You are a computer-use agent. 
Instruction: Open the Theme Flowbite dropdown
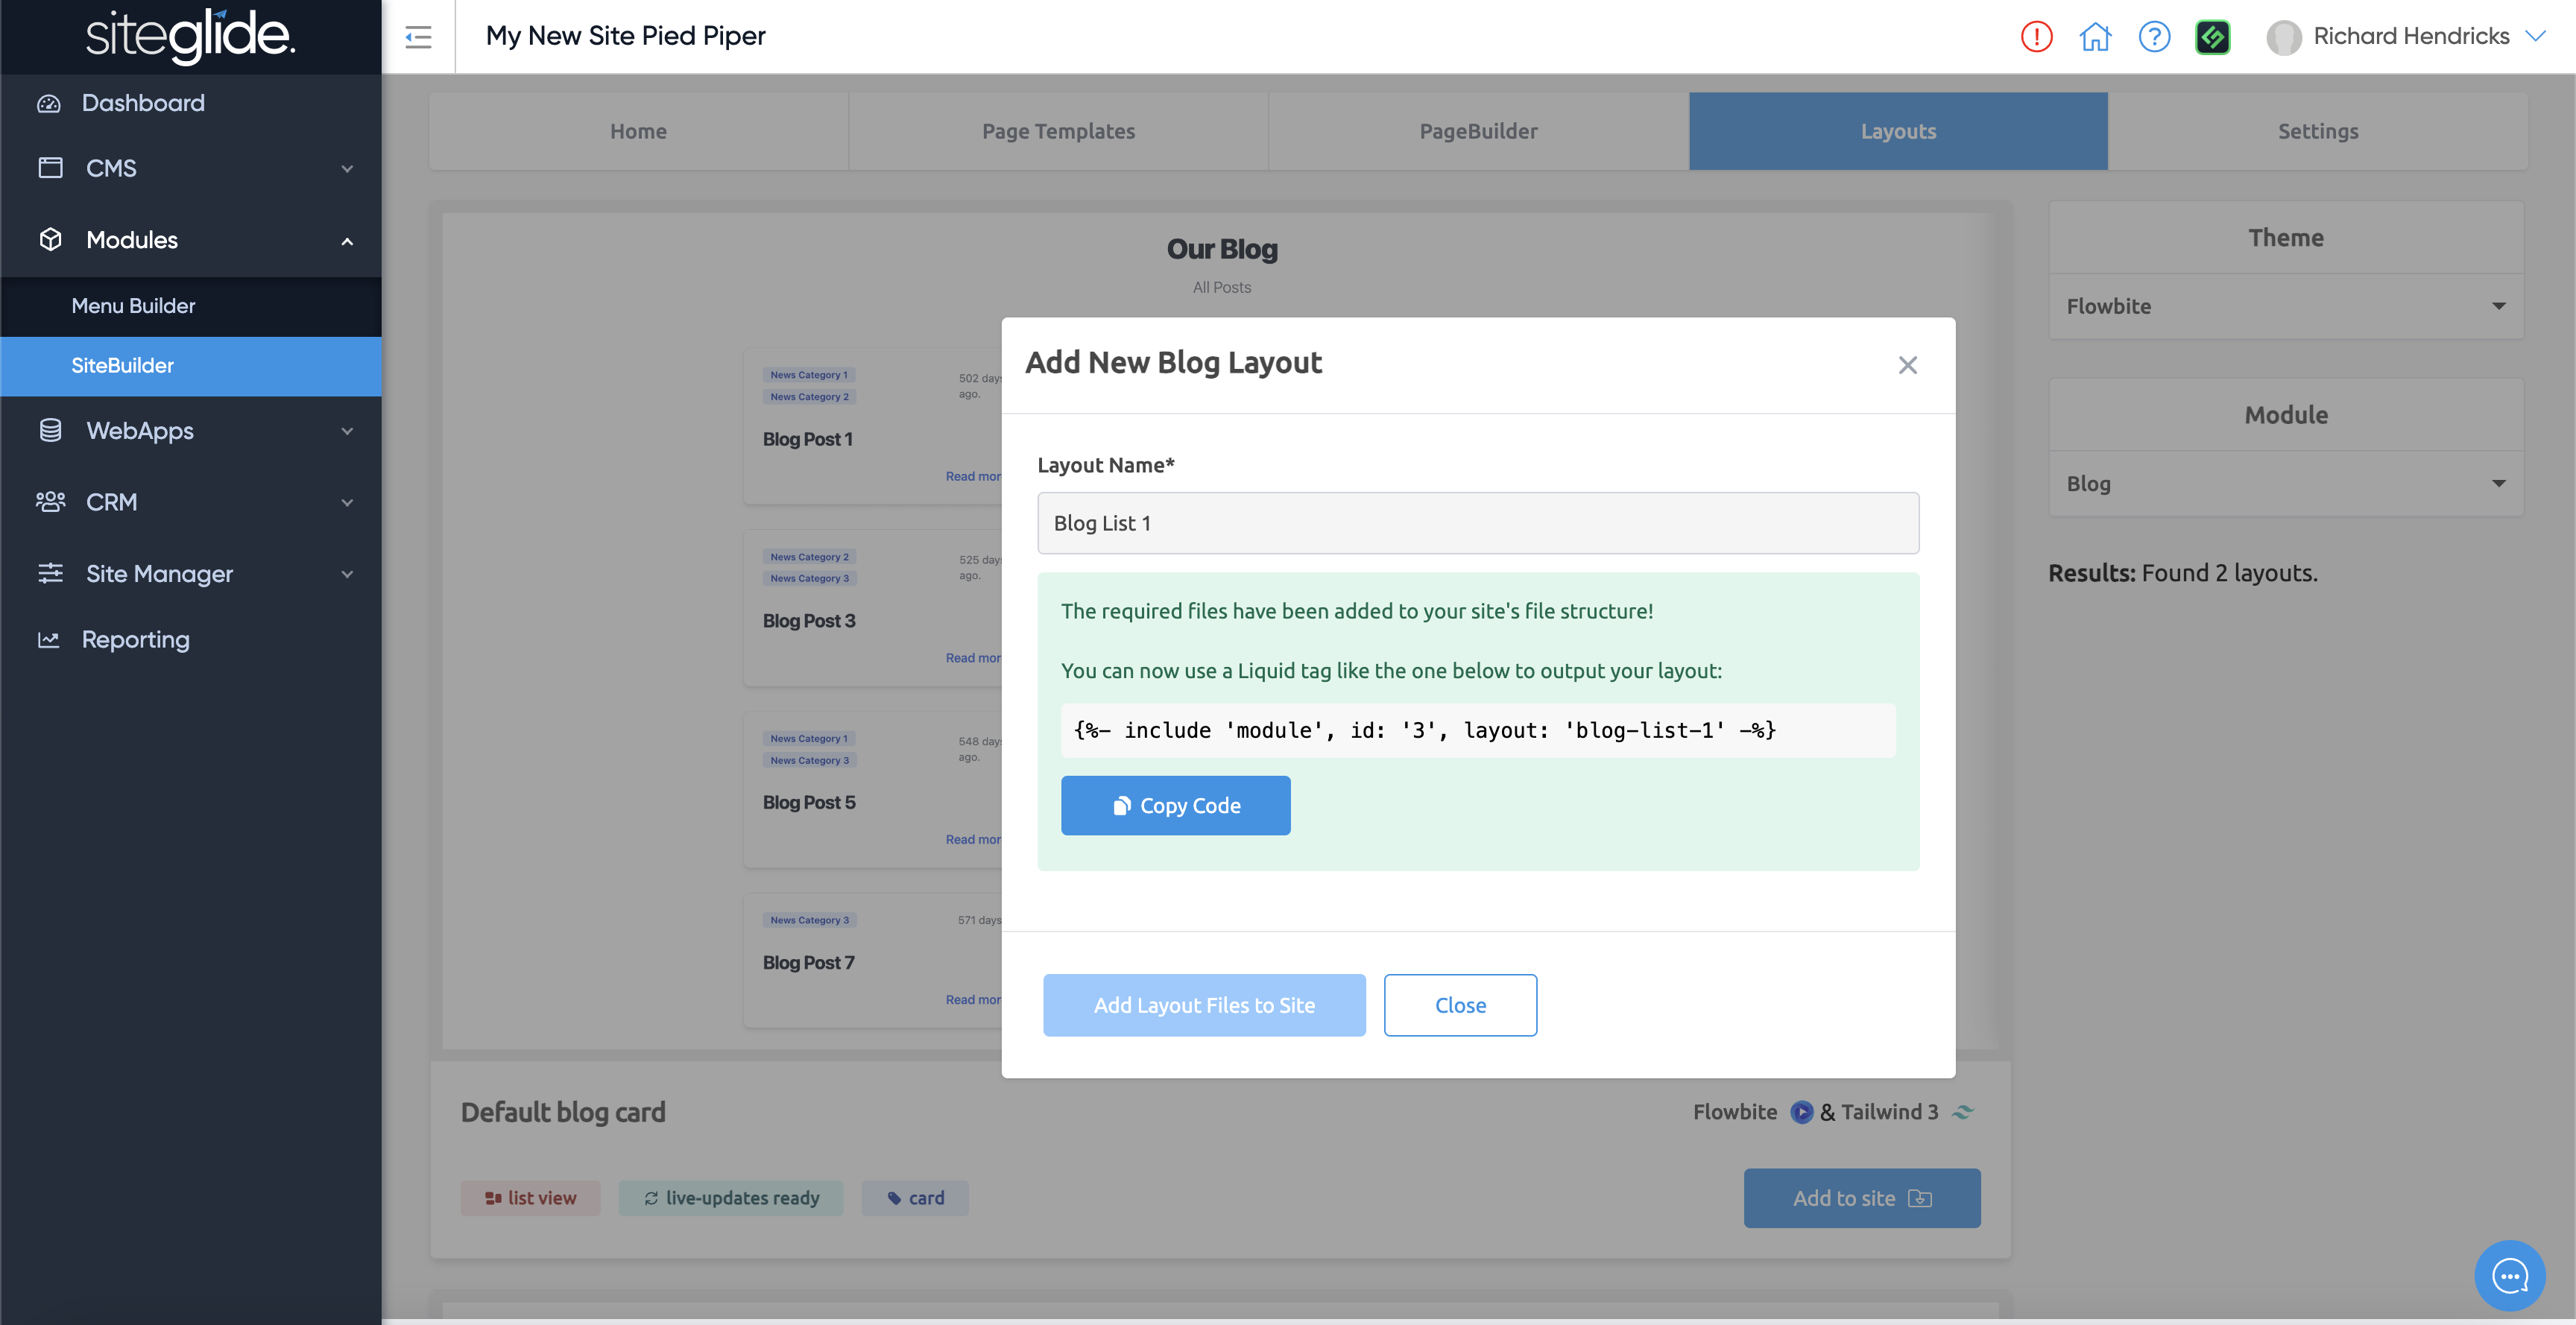2285,306
